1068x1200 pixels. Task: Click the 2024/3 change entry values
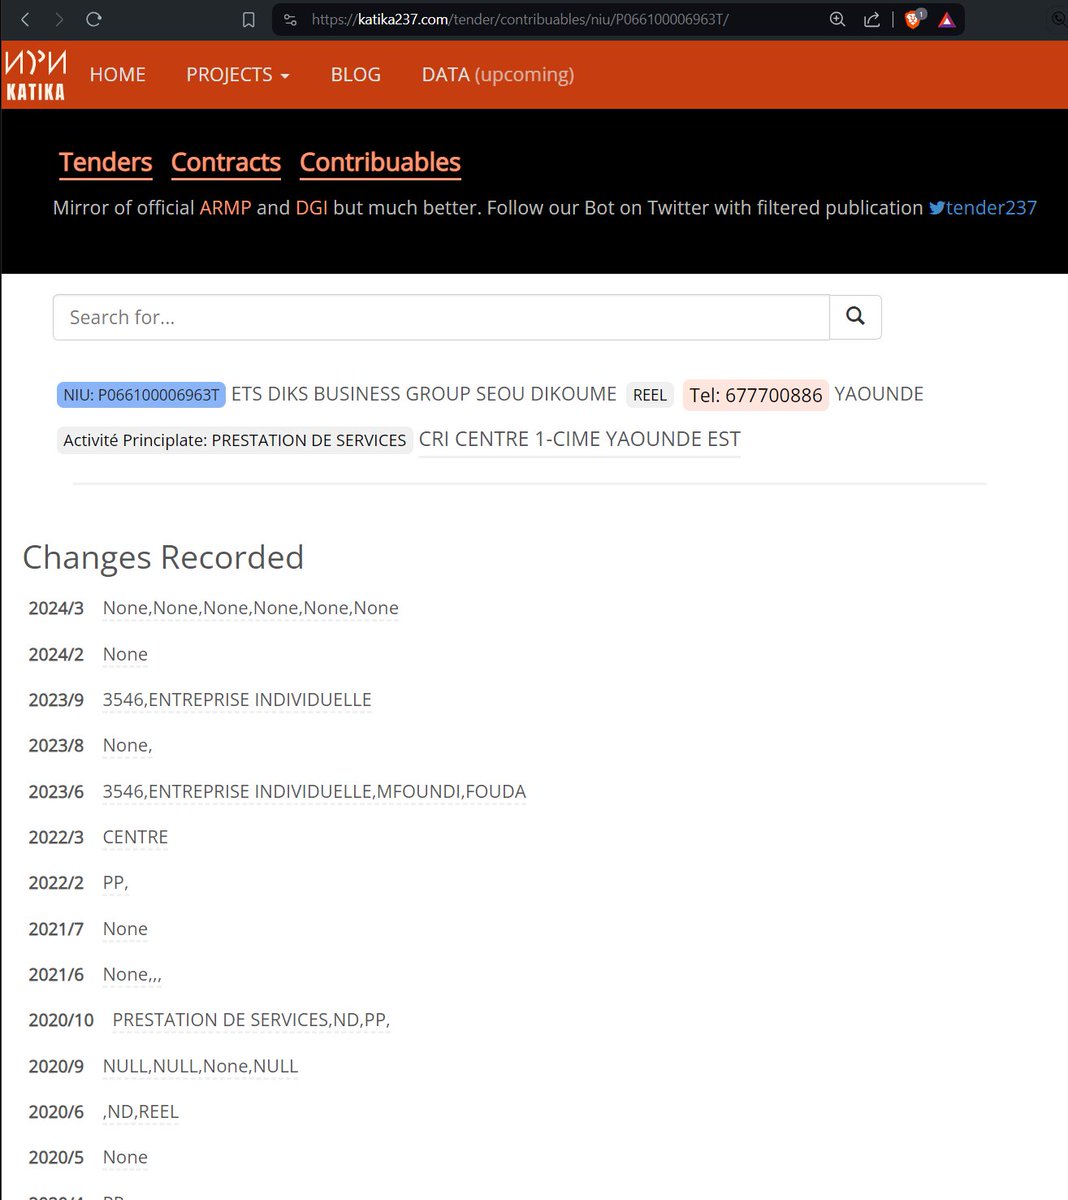(251, 608)
